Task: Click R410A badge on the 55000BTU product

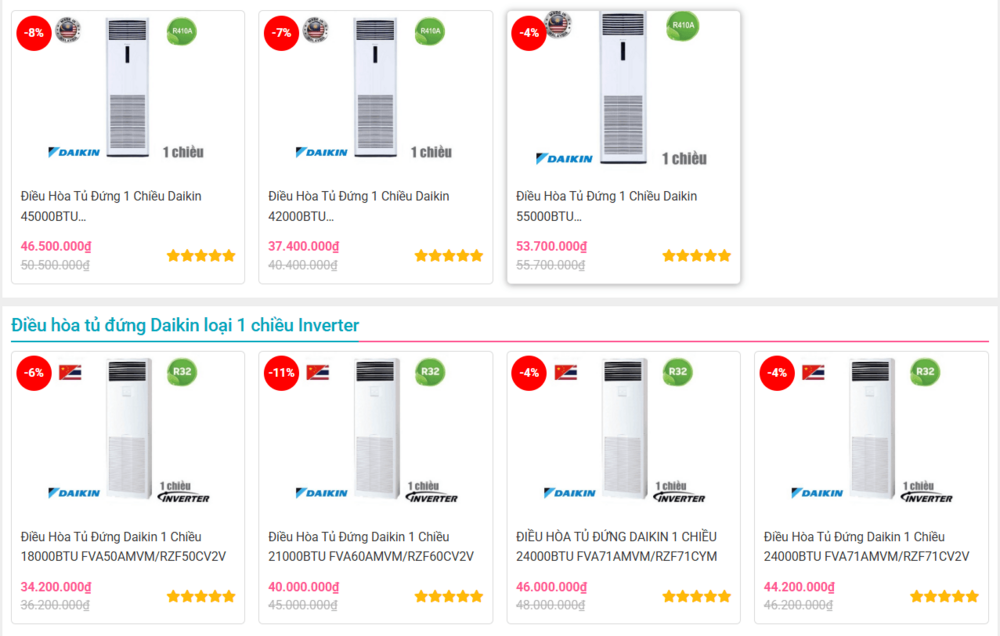Action: point(683,25)
